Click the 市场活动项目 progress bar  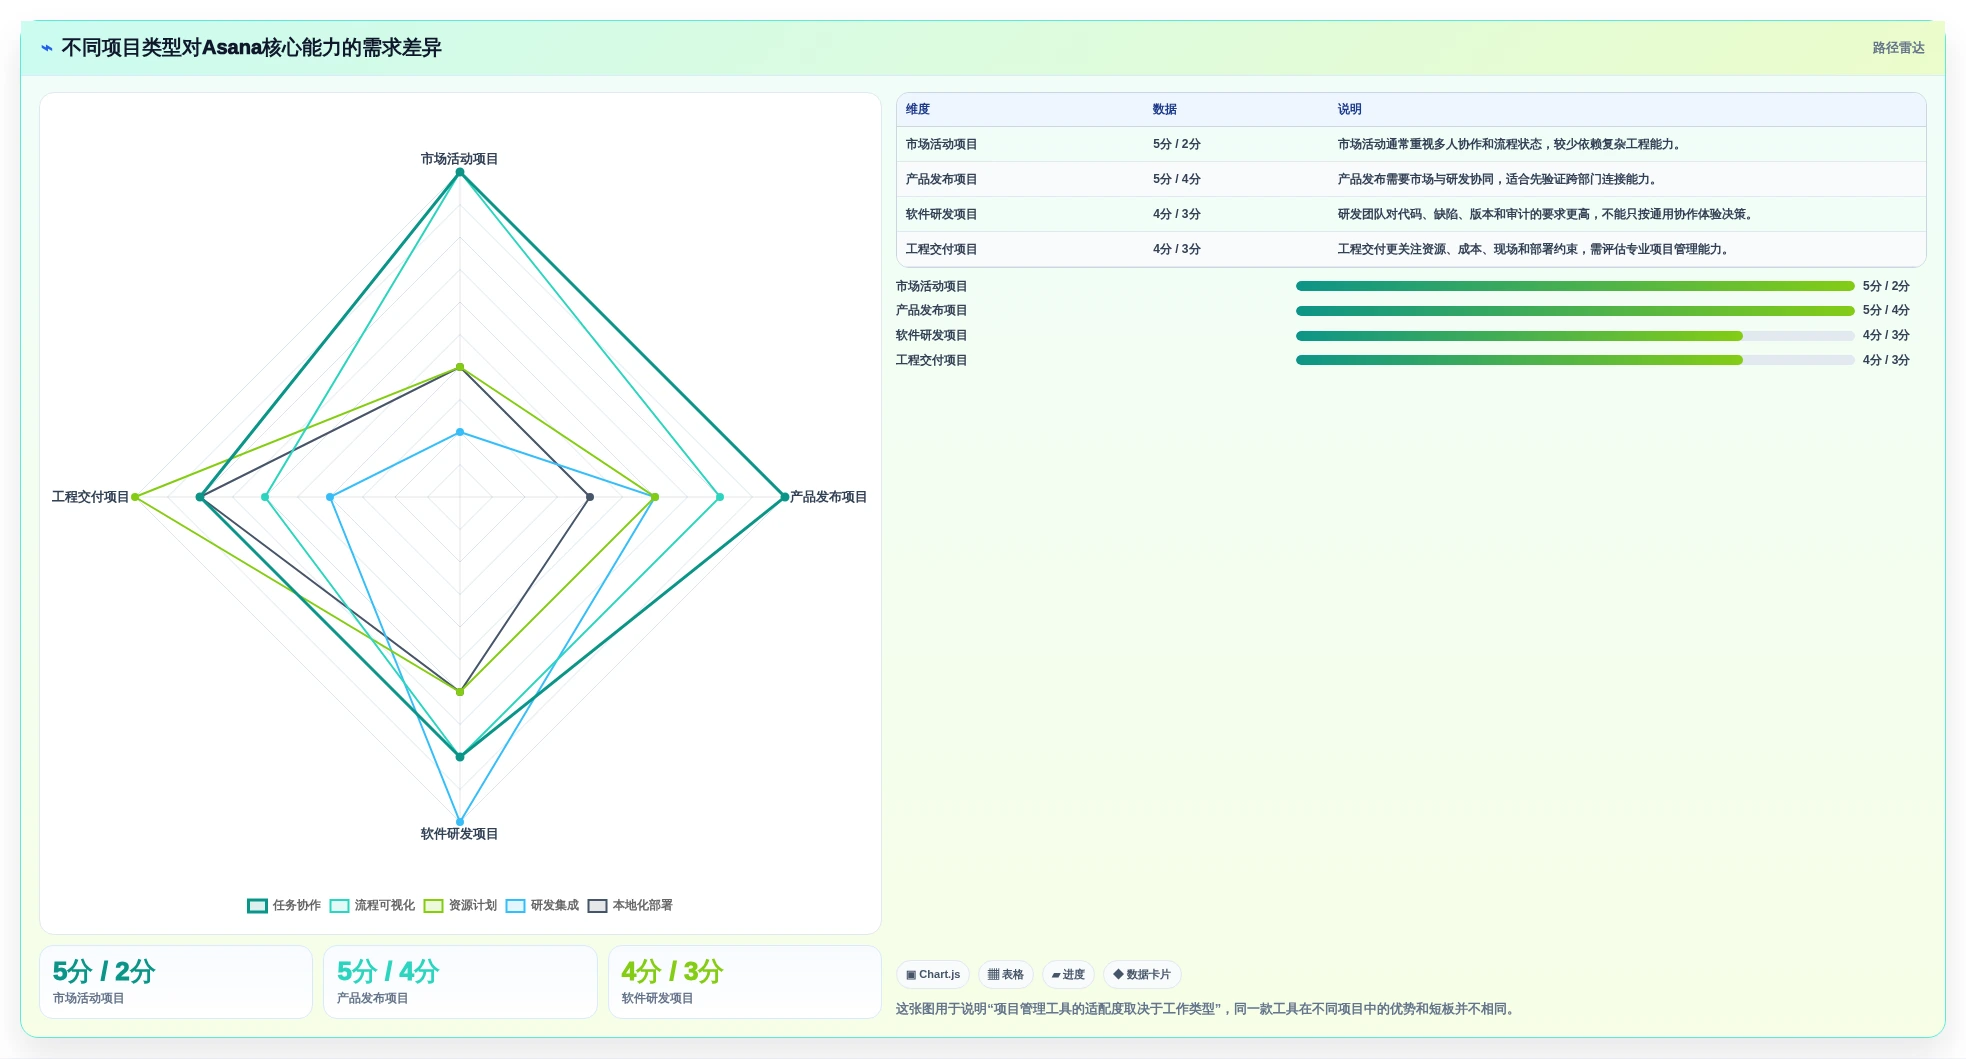point(1575,286)
